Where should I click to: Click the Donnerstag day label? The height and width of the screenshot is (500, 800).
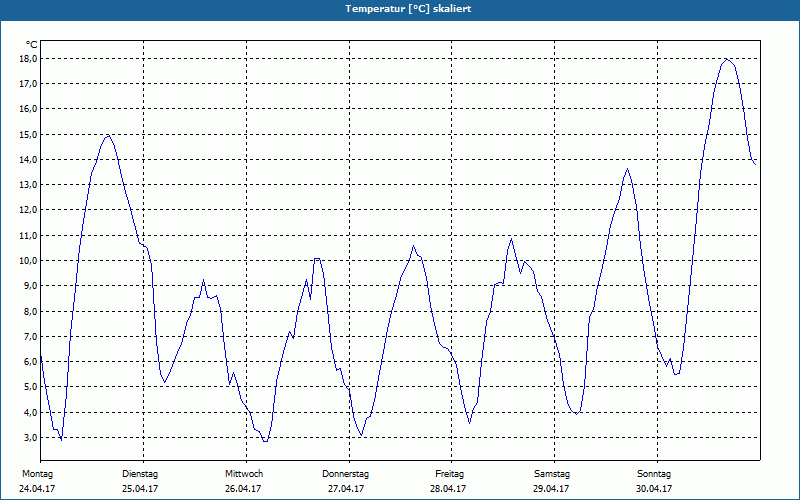coord(345,474)
